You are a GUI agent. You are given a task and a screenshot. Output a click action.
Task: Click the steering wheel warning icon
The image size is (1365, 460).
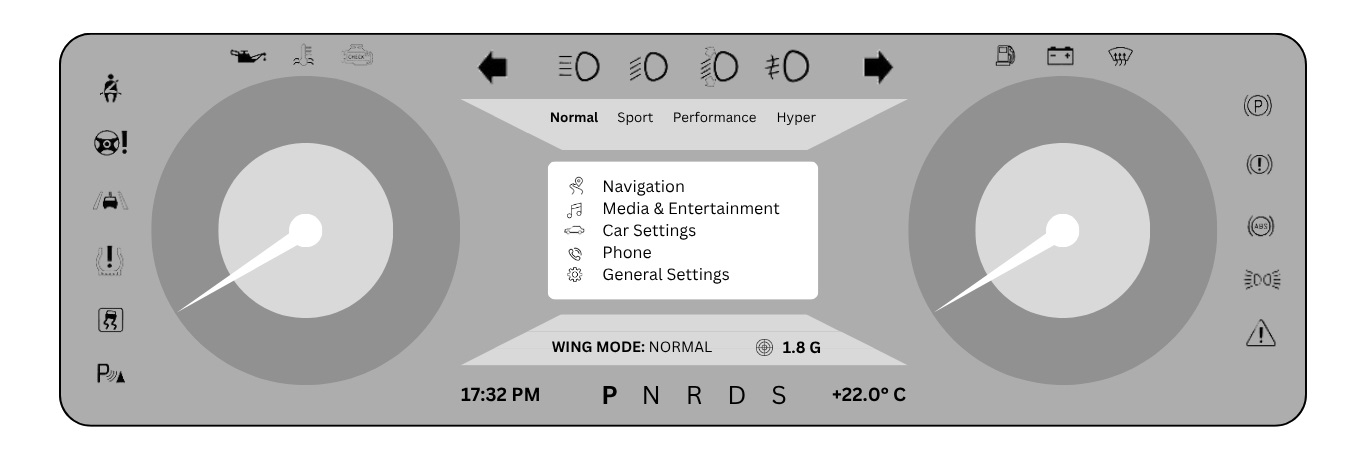[x=111, y=147]
